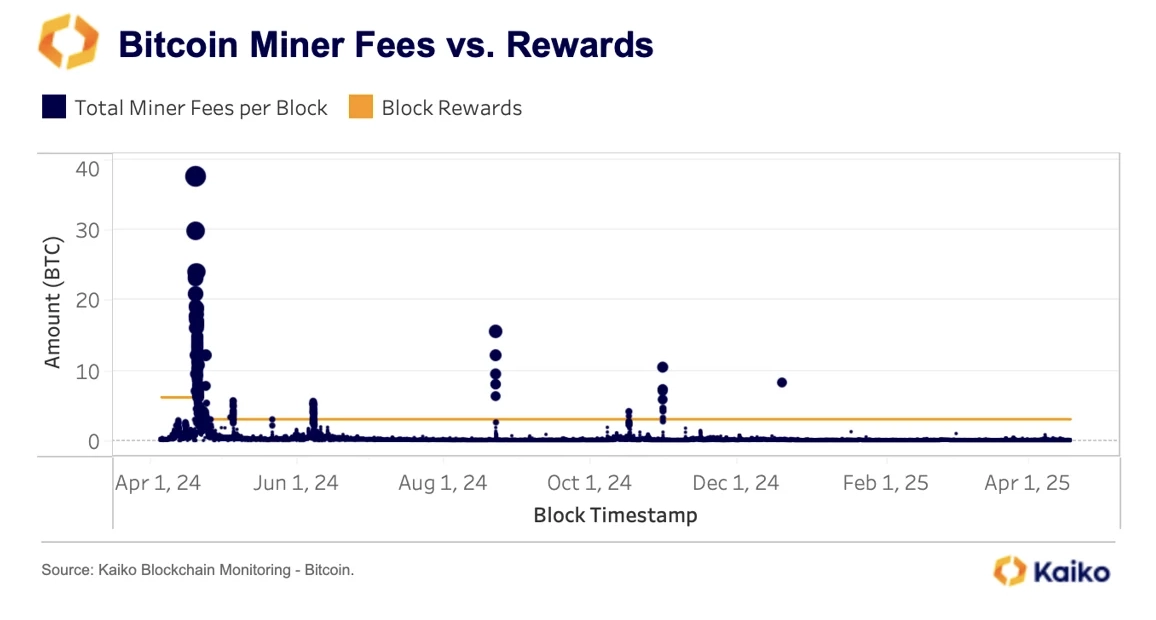
Task: Click the Dec 1, 24 axis label
Action: click(735, 483)
